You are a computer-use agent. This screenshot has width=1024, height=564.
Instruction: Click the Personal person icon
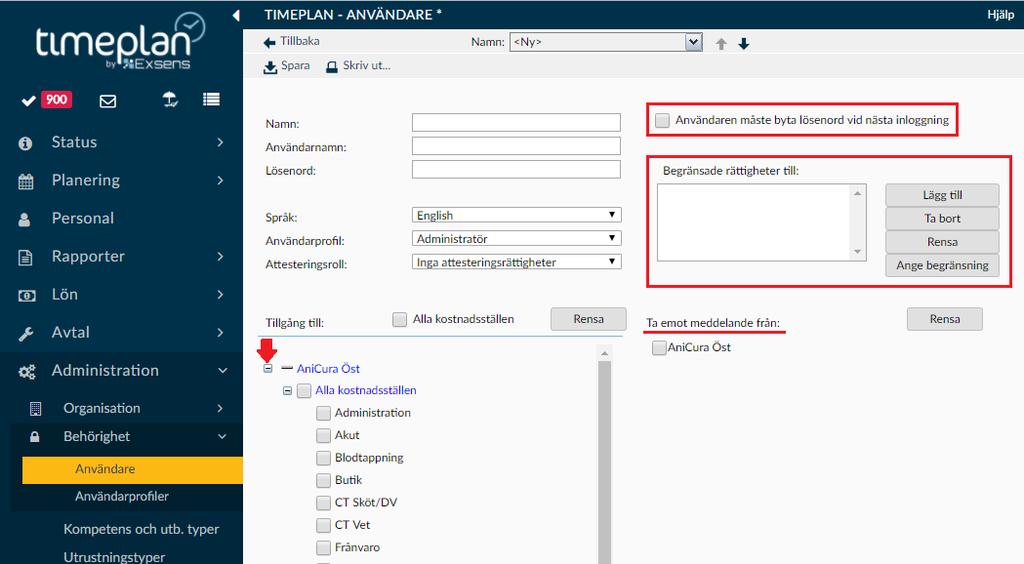point(25,219)
